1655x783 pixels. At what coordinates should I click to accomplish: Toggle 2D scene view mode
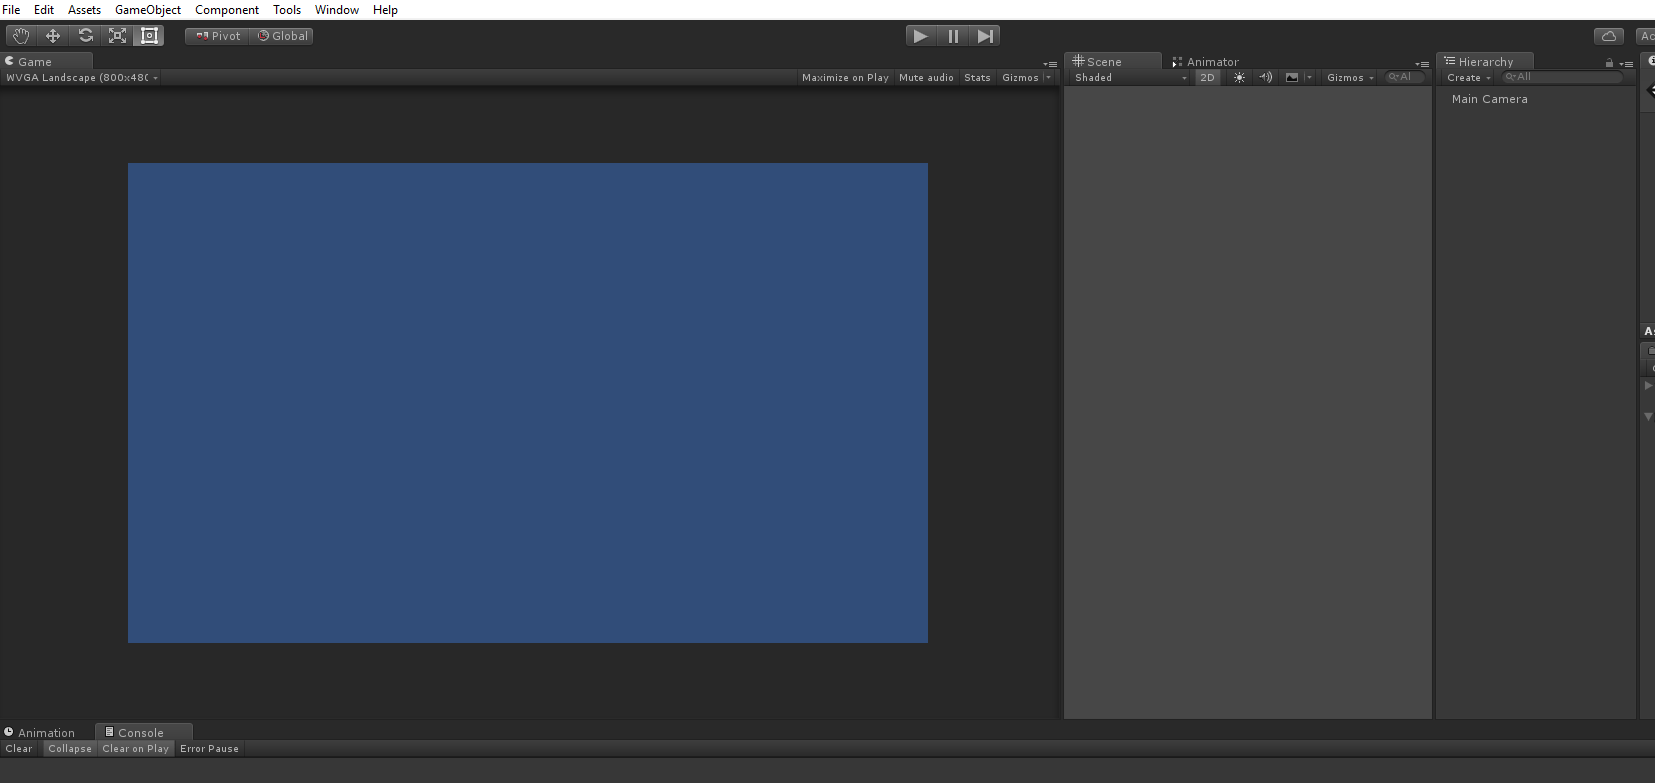1208,77
